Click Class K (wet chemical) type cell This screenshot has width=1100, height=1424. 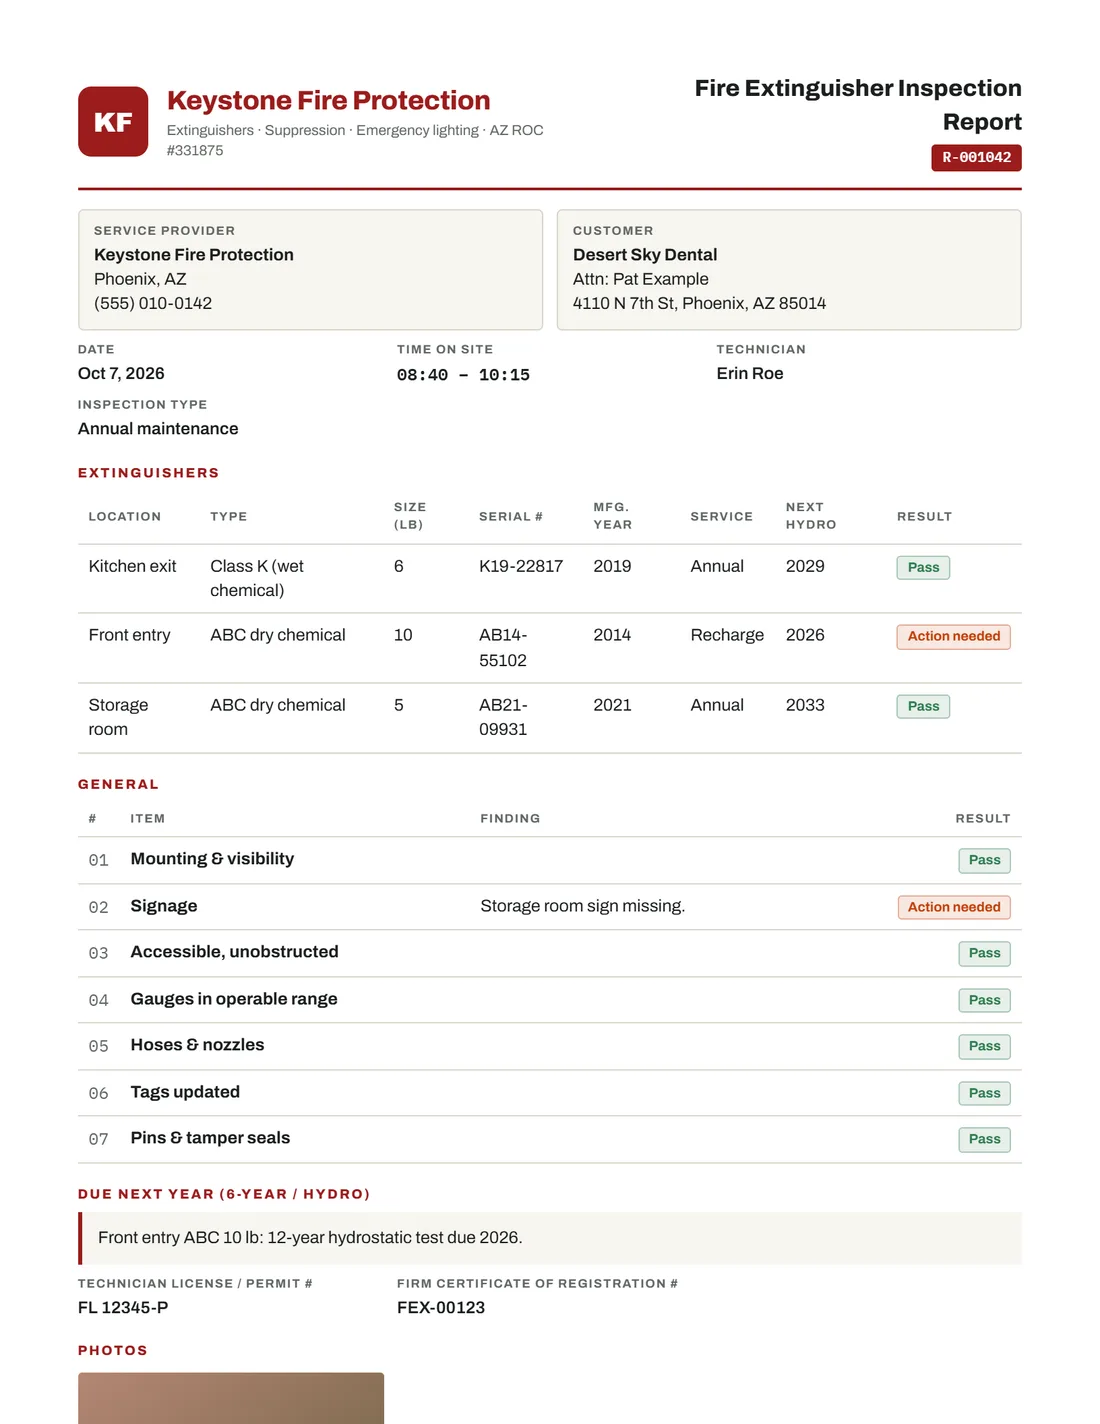coord(257,578)
